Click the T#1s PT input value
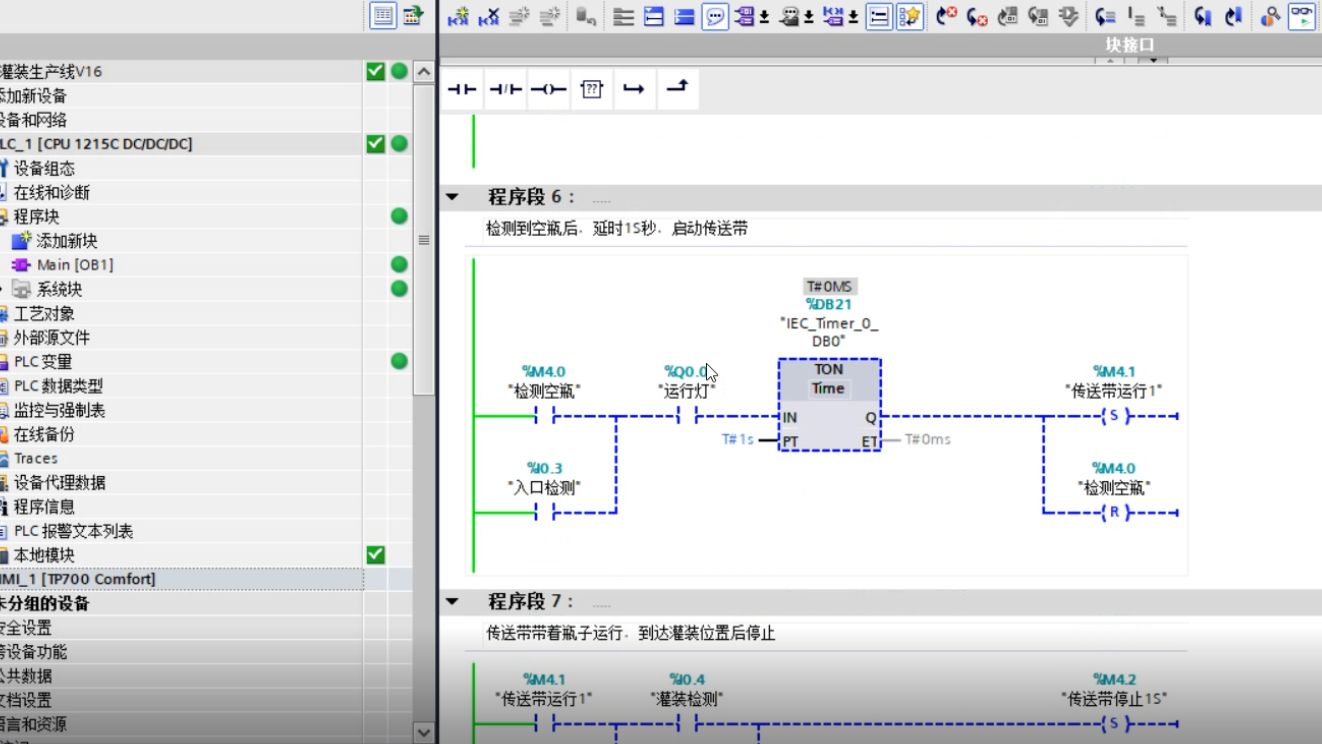The image size is (1322, 744). (x=738, y=439)
